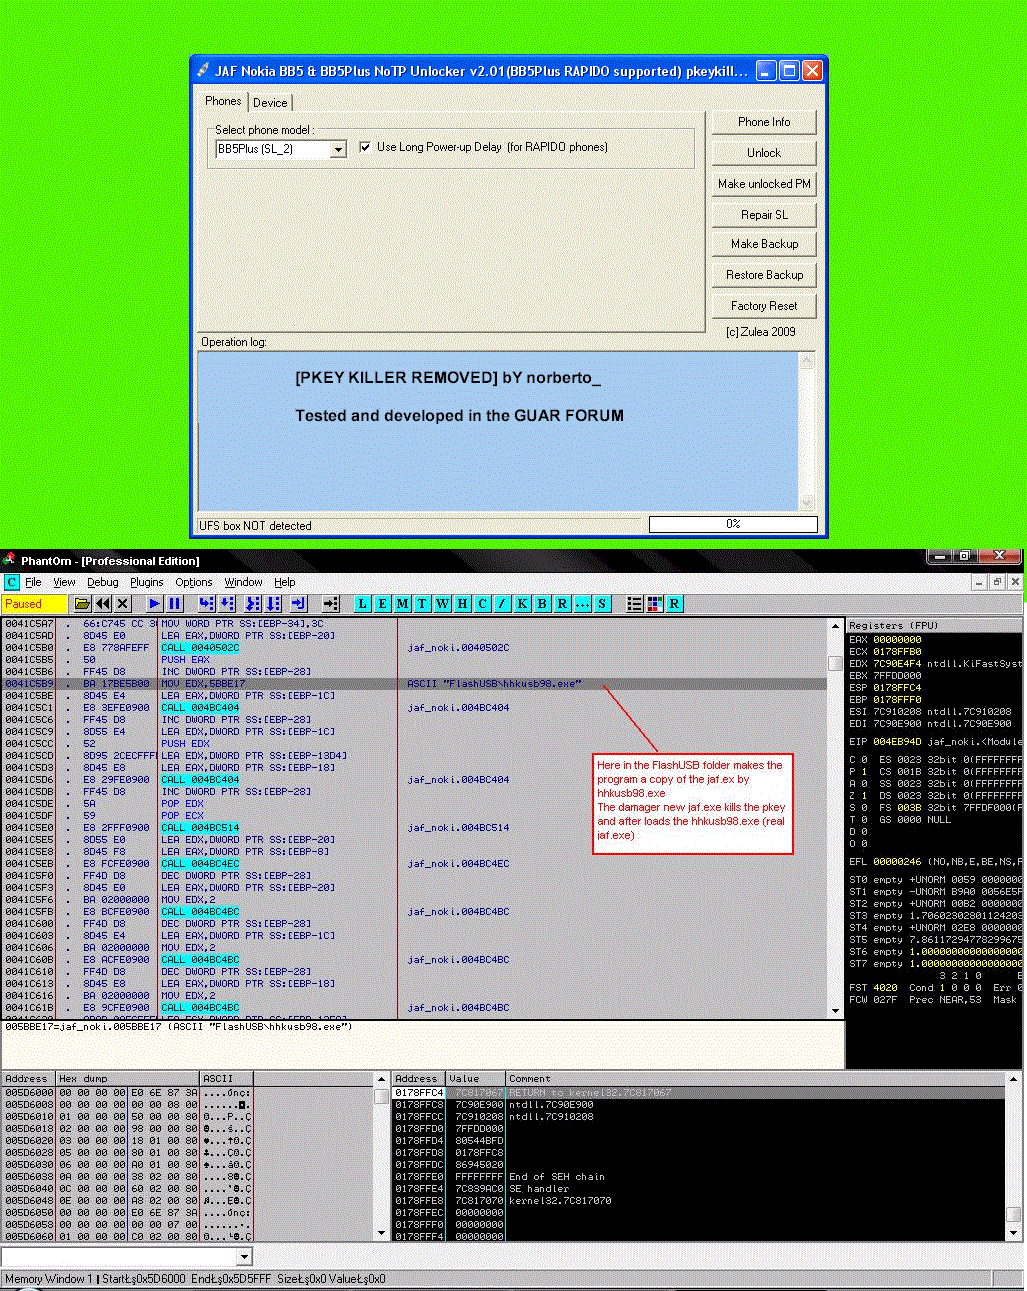Click the Registers (FPU) pane header

pos(934,625)
